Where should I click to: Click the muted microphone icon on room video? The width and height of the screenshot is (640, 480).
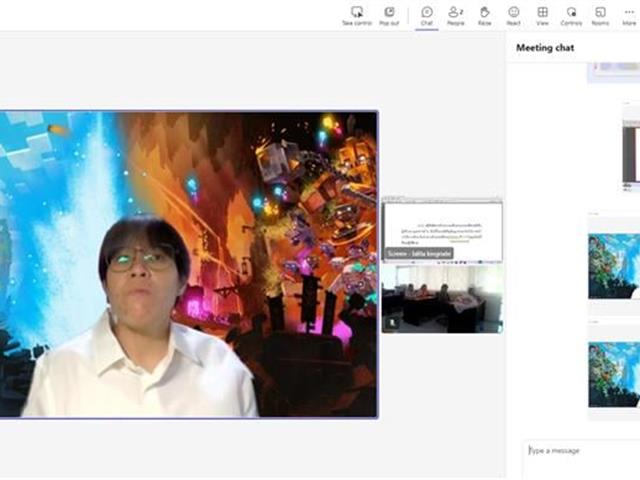click(392, 323)
